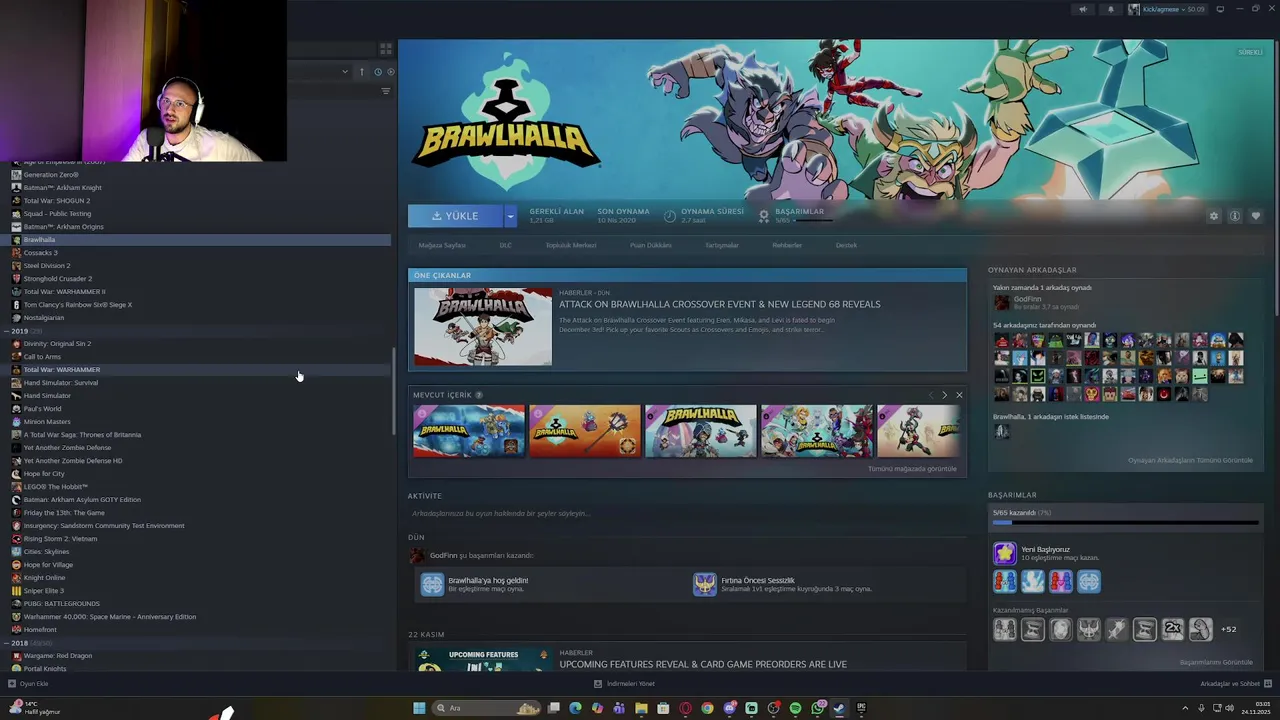Open İndirmeleri Yönet downloads manager
Screen dimensions: 1280x720
[624, 684]
